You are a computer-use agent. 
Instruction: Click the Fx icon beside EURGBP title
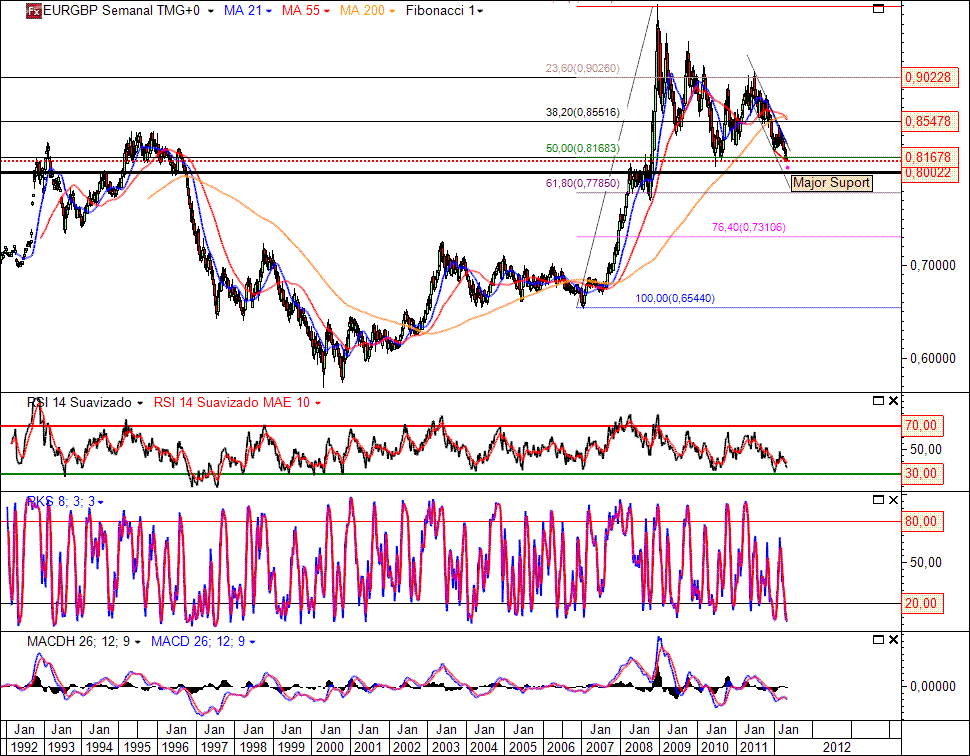(x=34, y=11)
